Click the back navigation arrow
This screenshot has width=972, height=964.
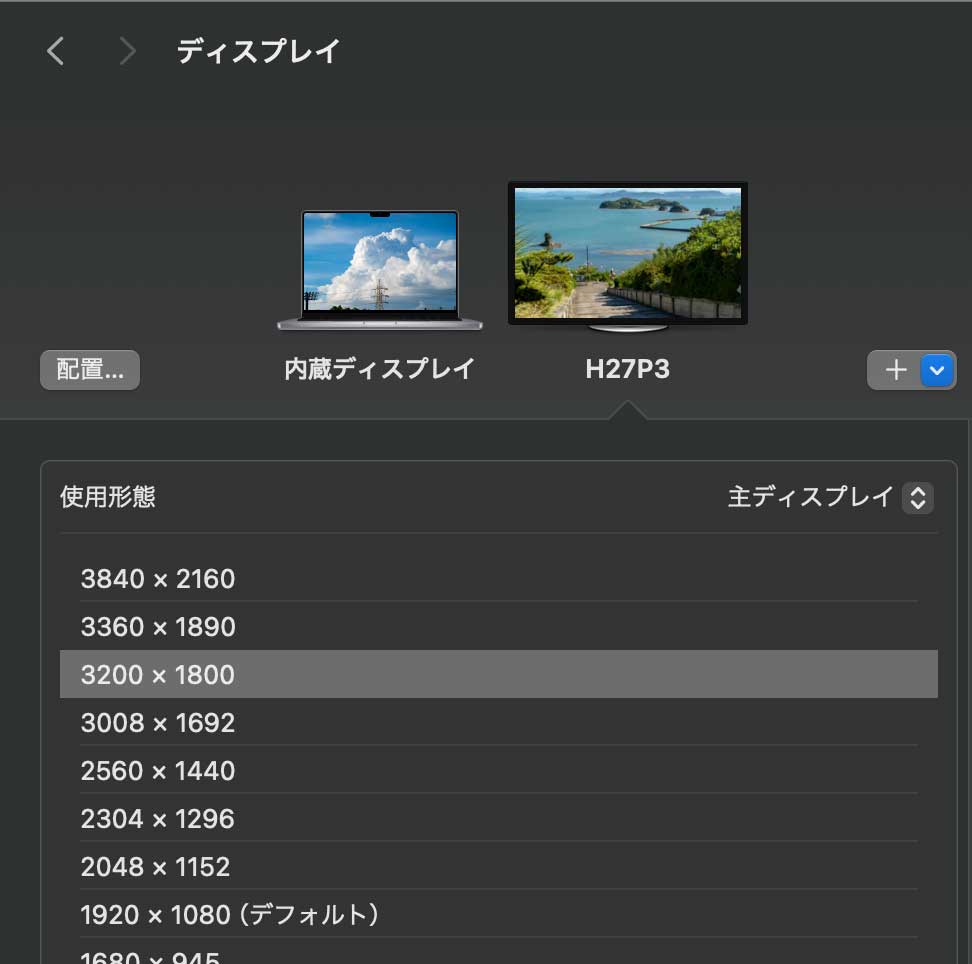click(55, 51)
